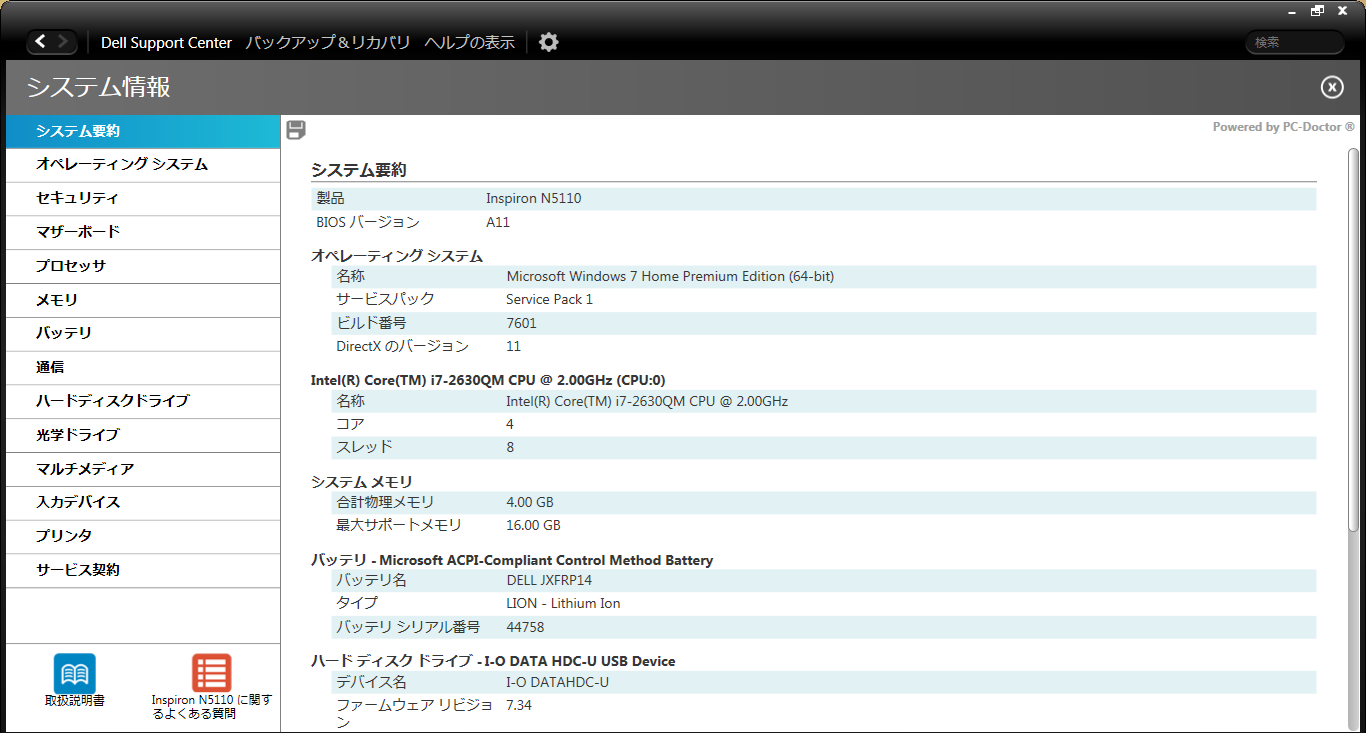Open settings via the gear icon

pos(548,42)
